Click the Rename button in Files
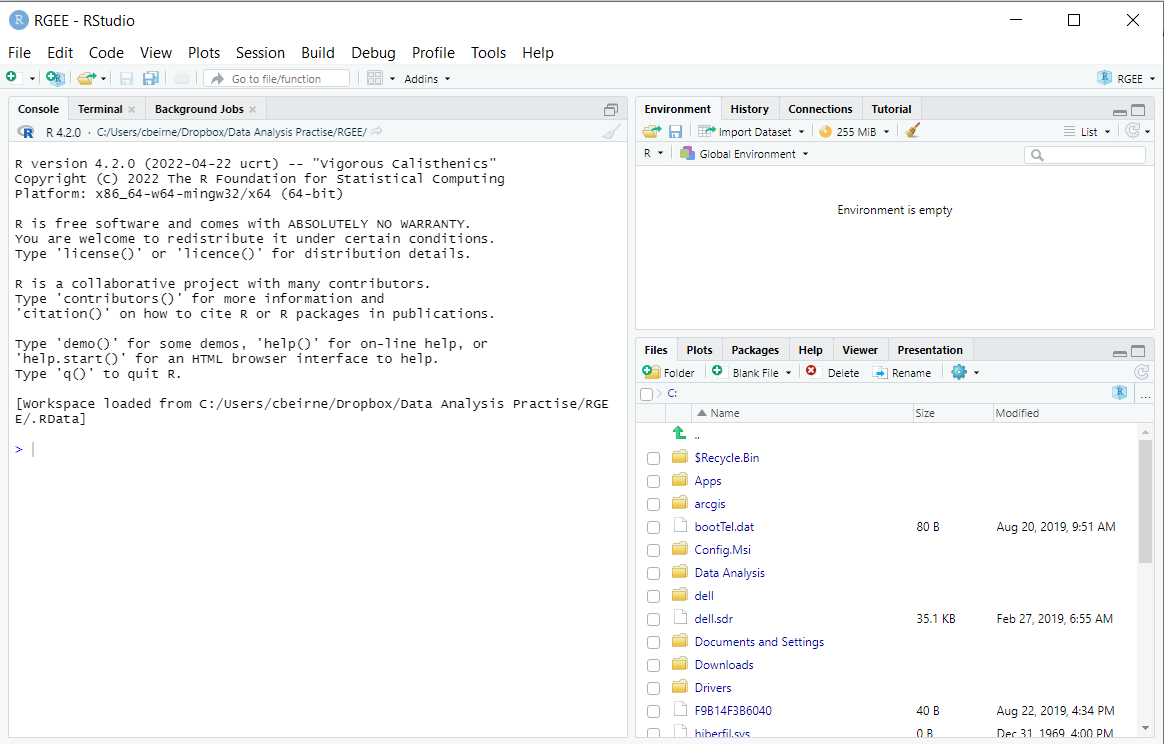Screen dimensions: 1164x744 [902, 372]
